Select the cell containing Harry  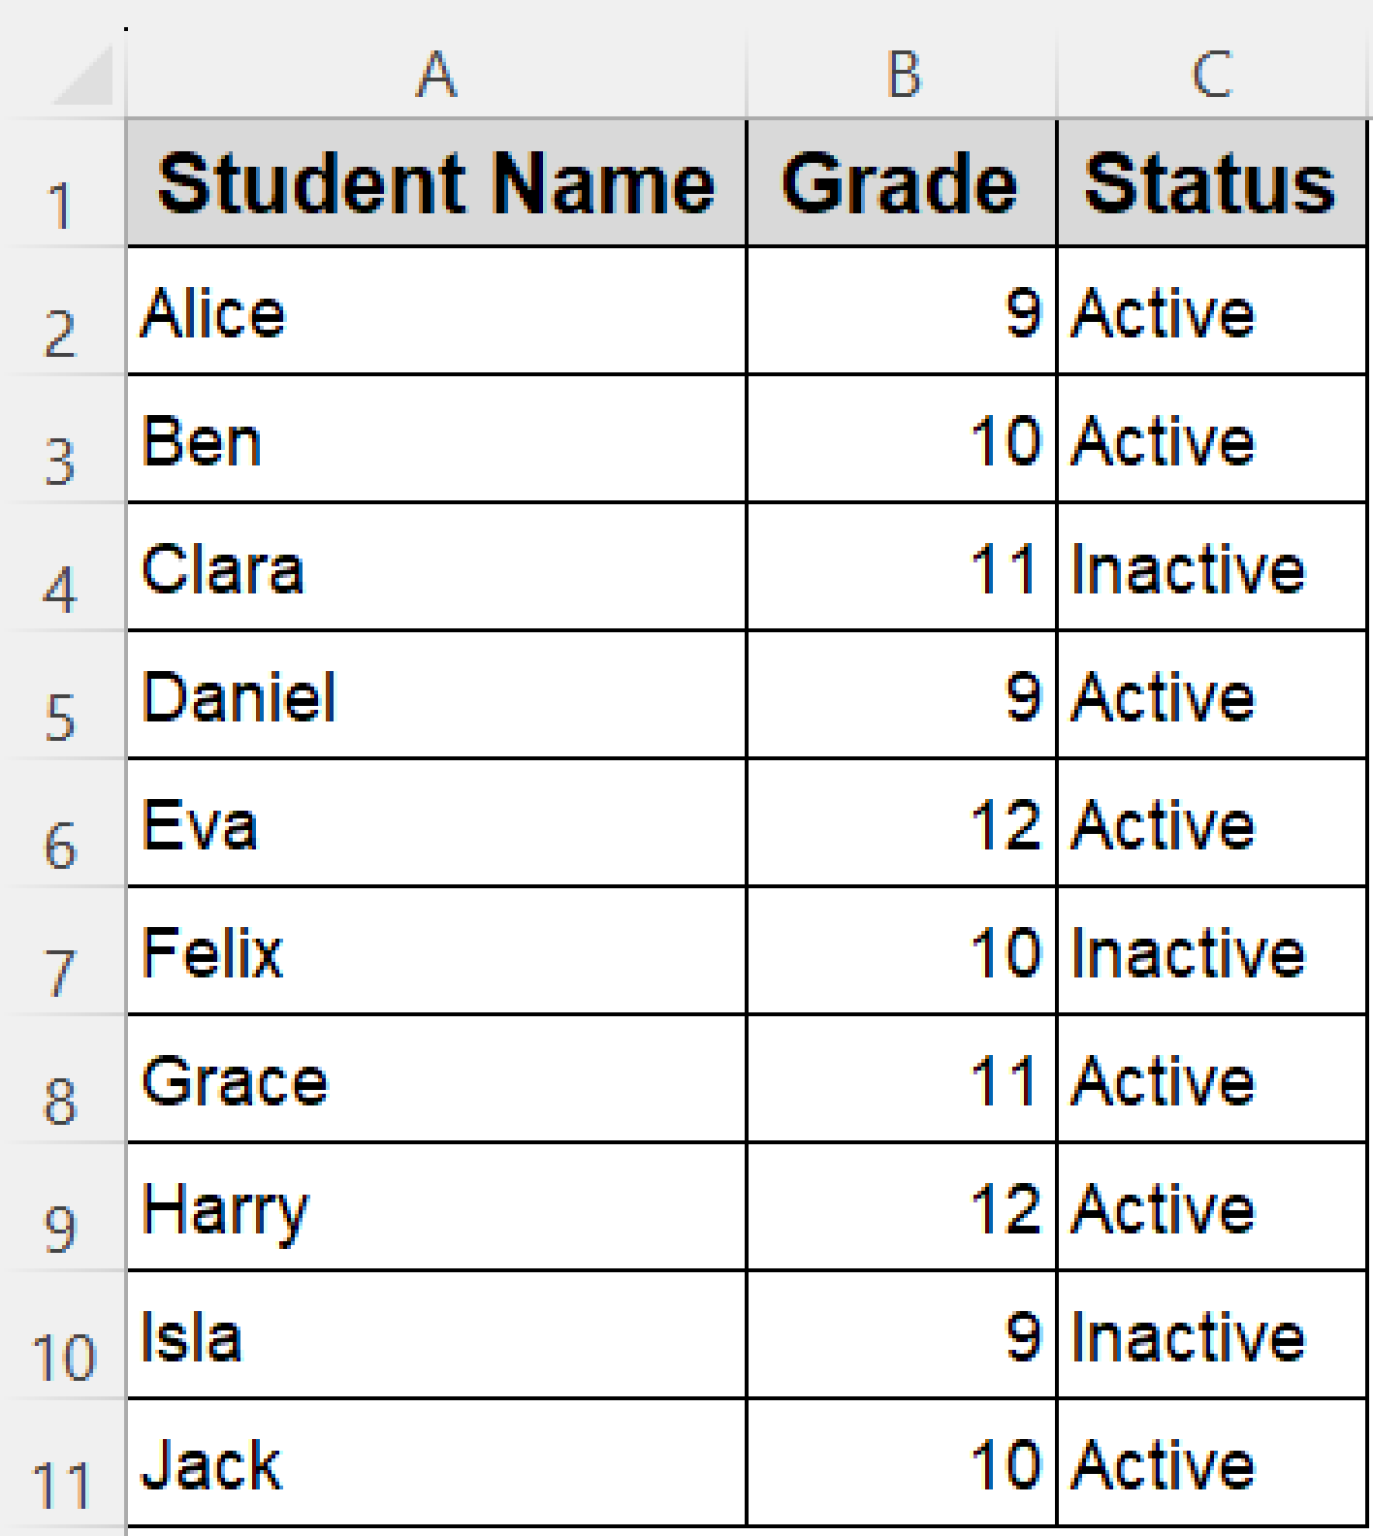[436, 1208]
